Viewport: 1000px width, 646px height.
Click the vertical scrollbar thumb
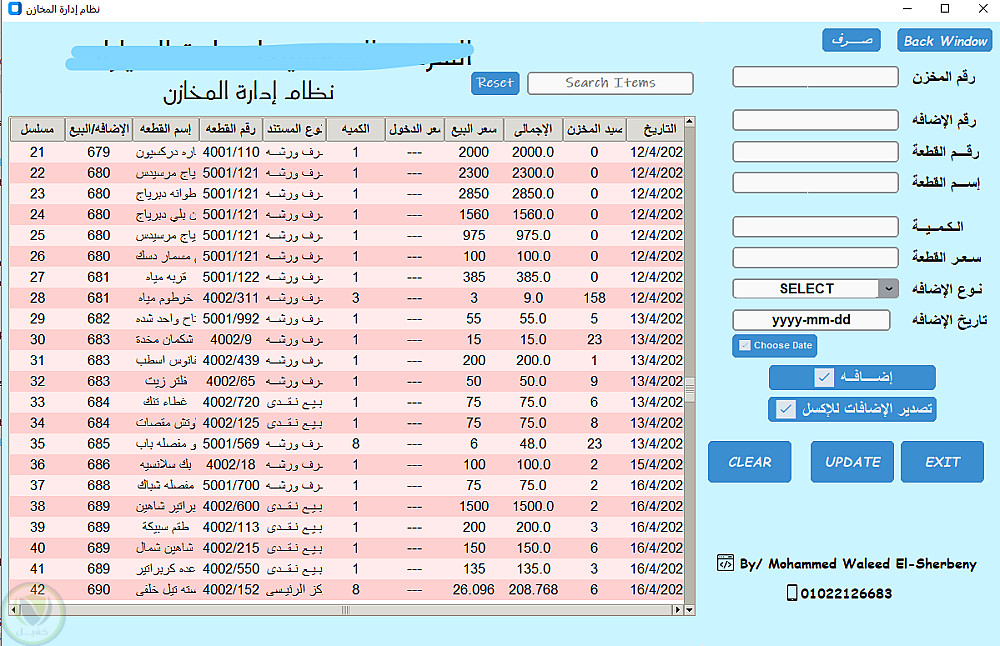tap(689, 388)
